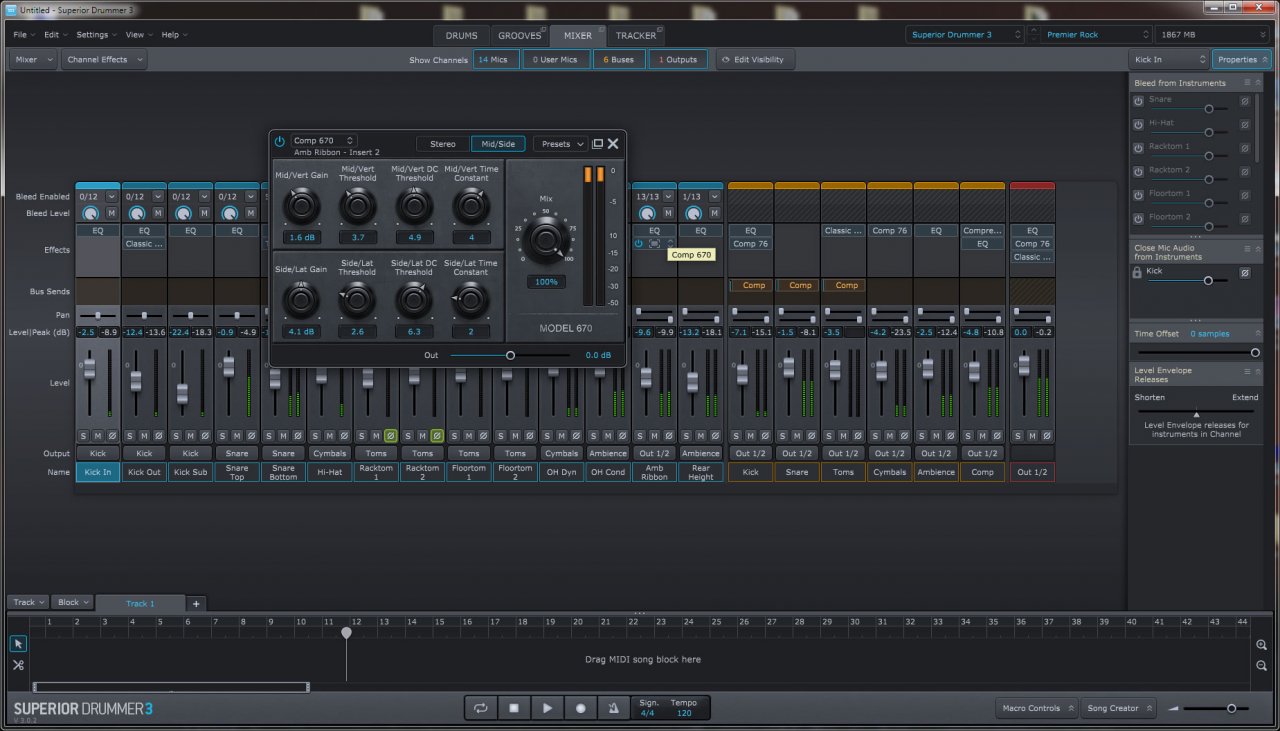The height and width of the screenshot is (731, 1280).
Task: Switch Comp 670 to Mid/Side mode
Action: 497,144
